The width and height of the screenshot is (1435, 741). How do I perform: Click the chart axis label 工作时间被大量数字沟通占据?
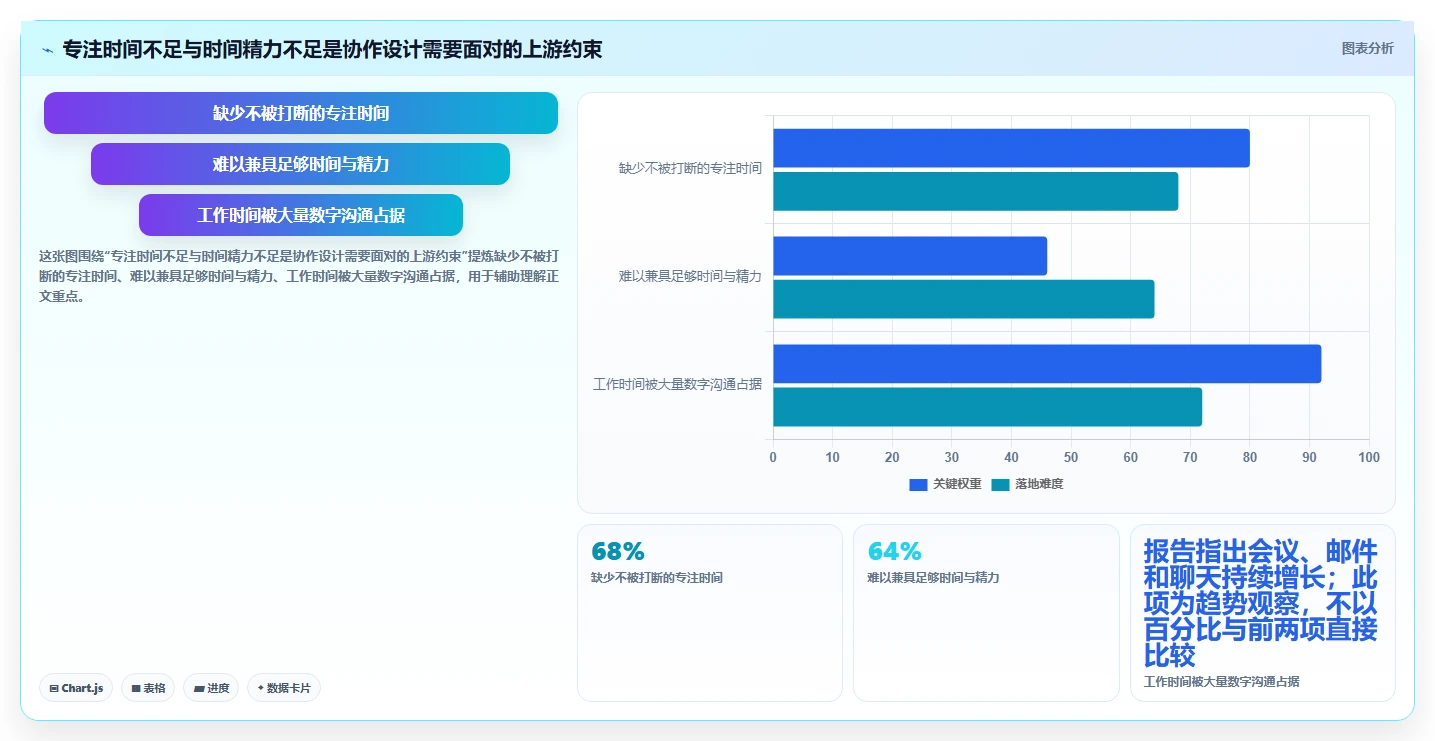[x=677, y=384]
